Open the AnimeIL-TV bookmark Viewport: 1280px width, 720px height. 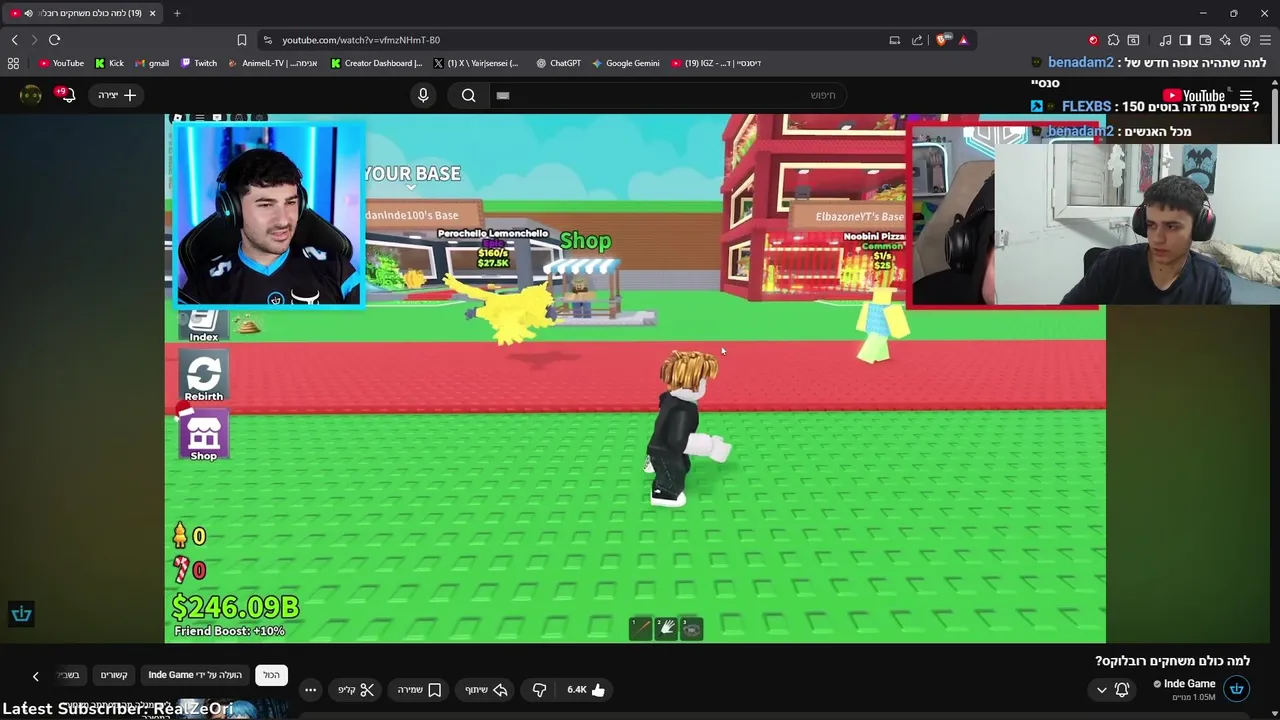coord(273,63)
